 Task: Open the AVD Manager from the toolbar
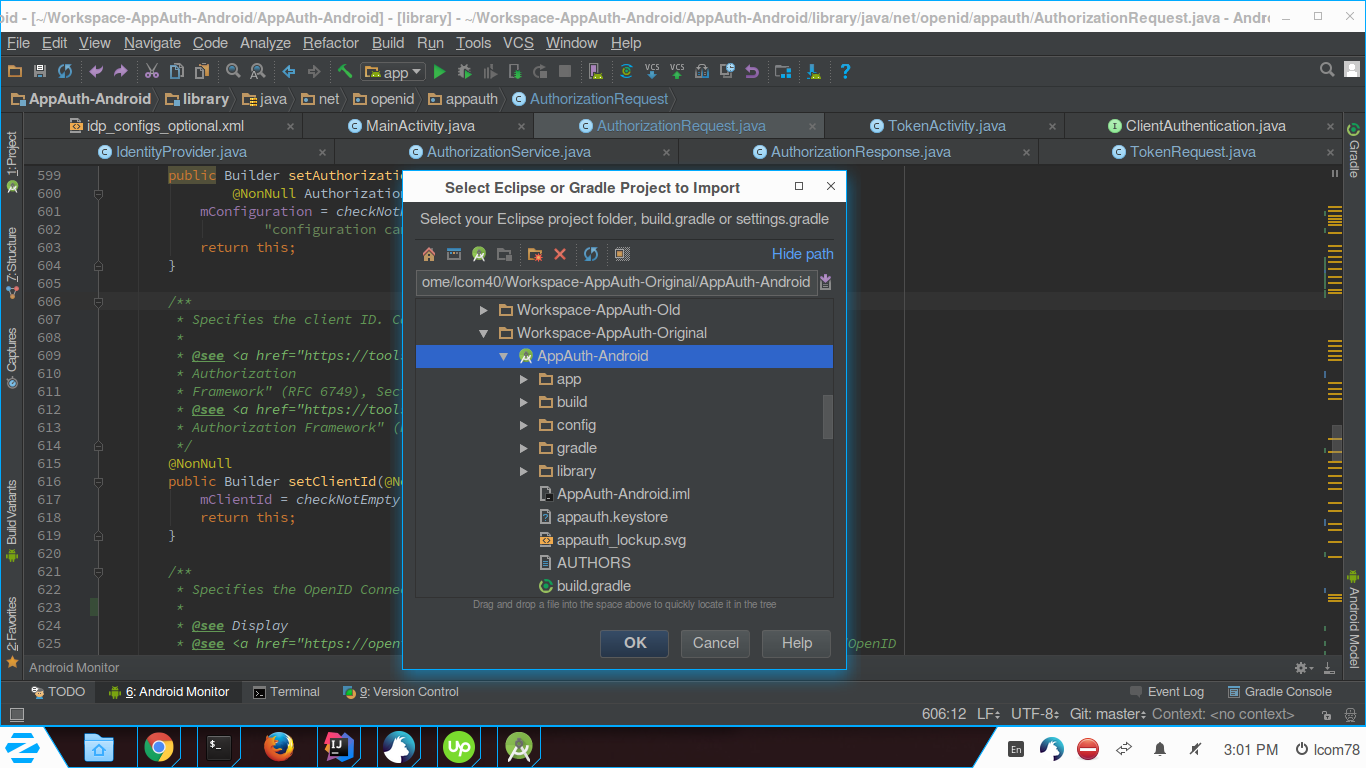coord(594,71)
